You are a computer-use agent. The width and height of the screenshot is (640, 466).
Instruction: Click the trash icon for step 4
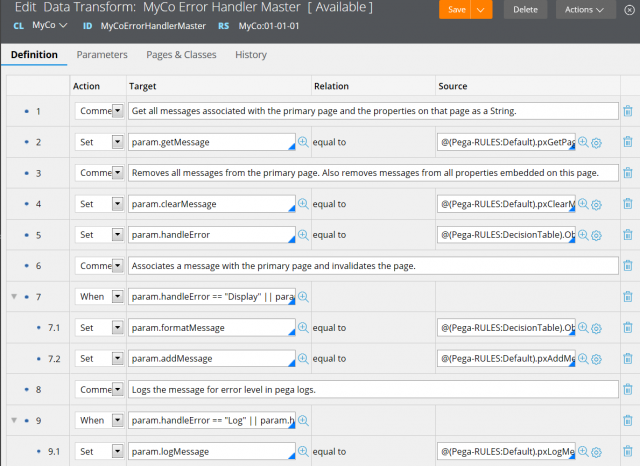[x=627, y=204]
